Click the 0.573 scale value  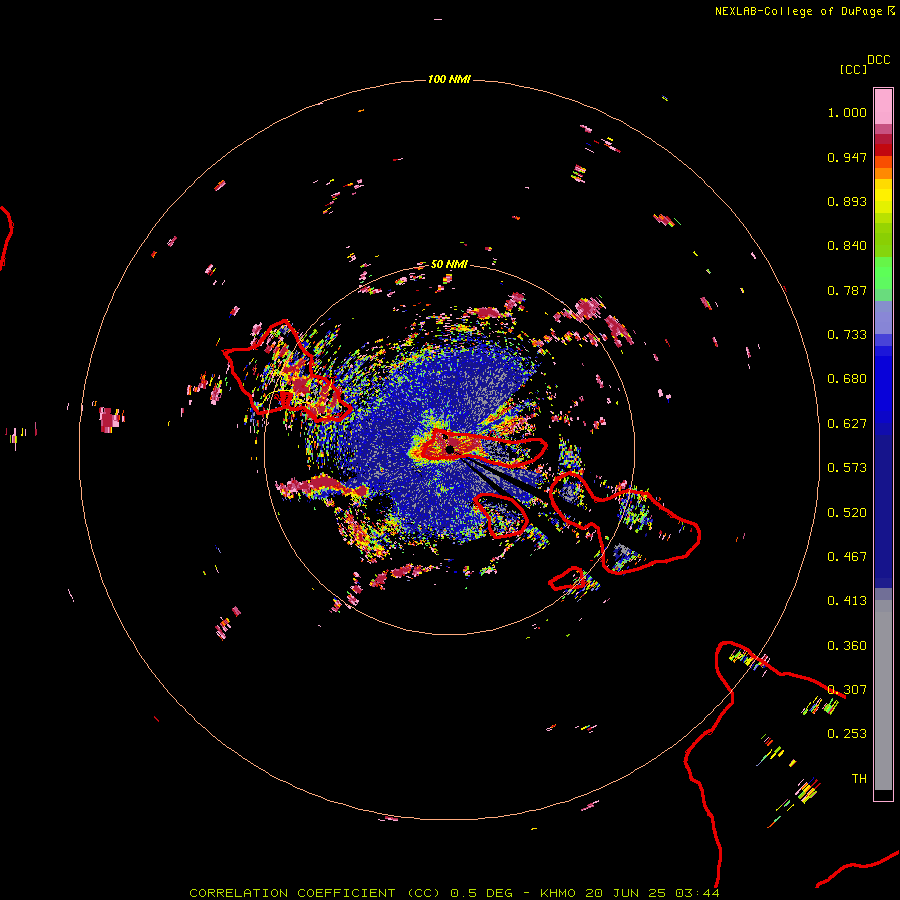point(847,468)
